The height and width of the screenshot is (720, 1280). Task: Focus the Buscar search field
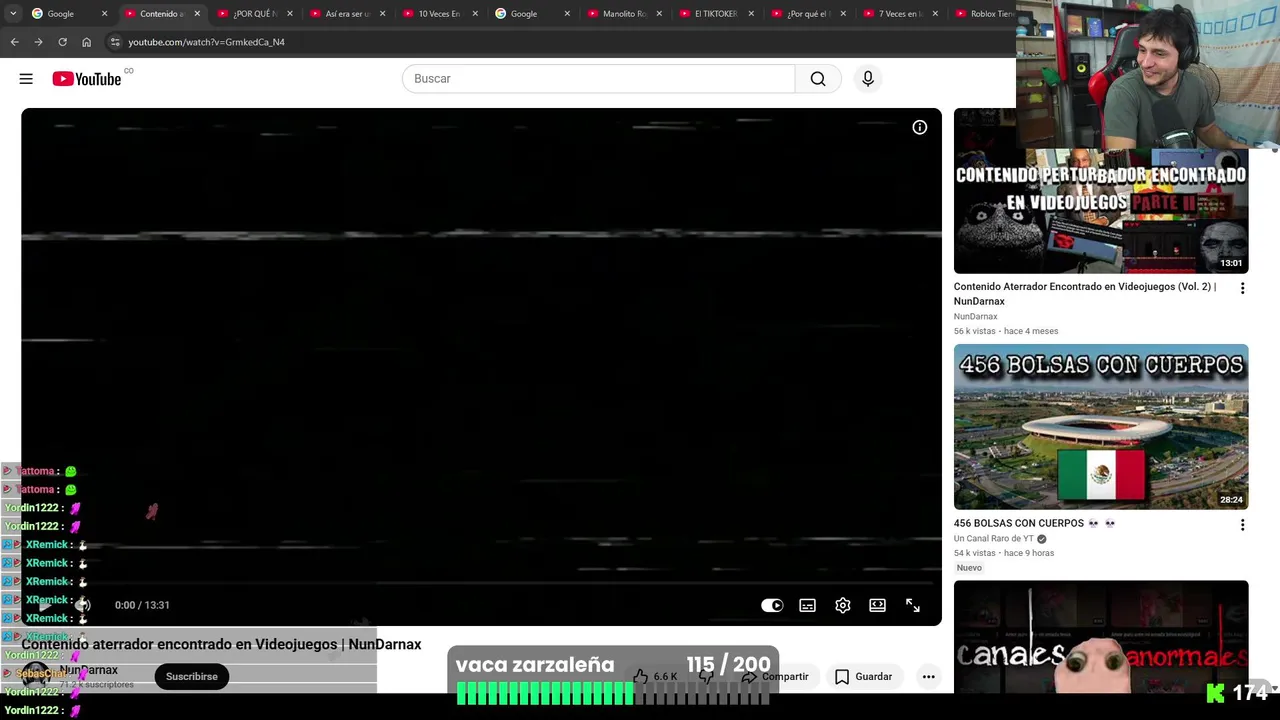coord(598,79)
